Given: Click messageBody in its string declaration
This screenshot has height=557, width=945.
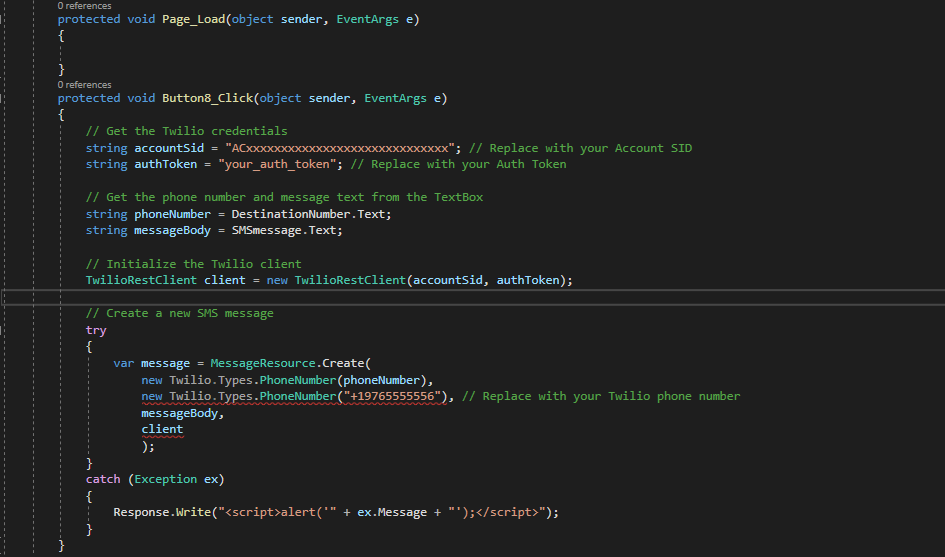Looking at the screenshot, I should [172, 231].
